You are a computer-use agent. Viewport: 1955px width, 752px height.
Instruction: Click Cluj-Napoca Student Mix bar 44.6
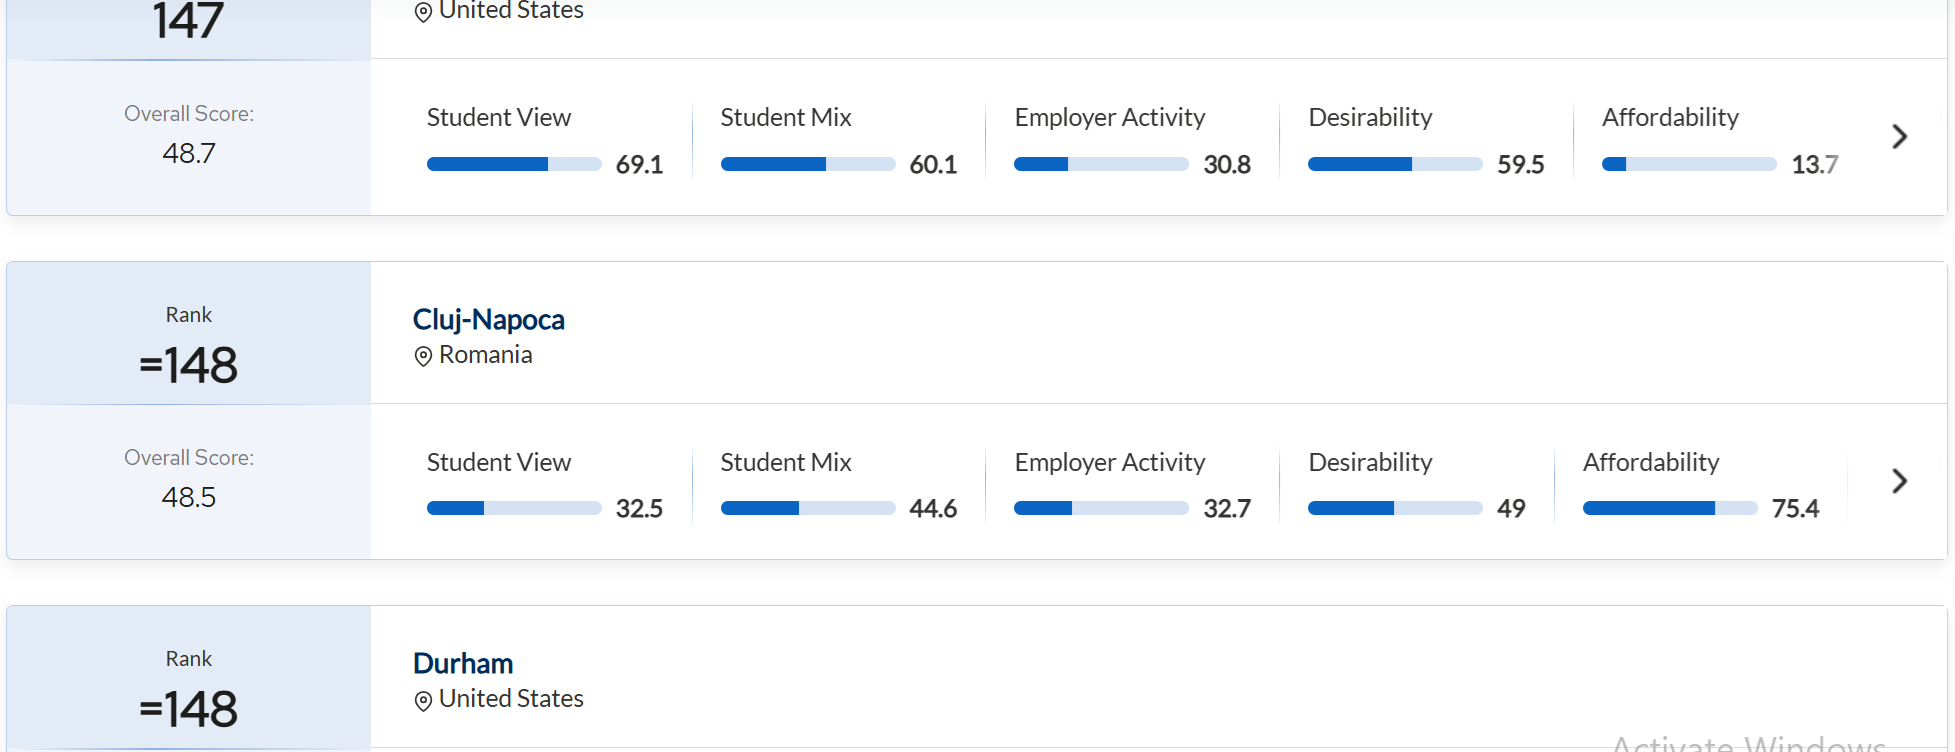pos(807,508)
